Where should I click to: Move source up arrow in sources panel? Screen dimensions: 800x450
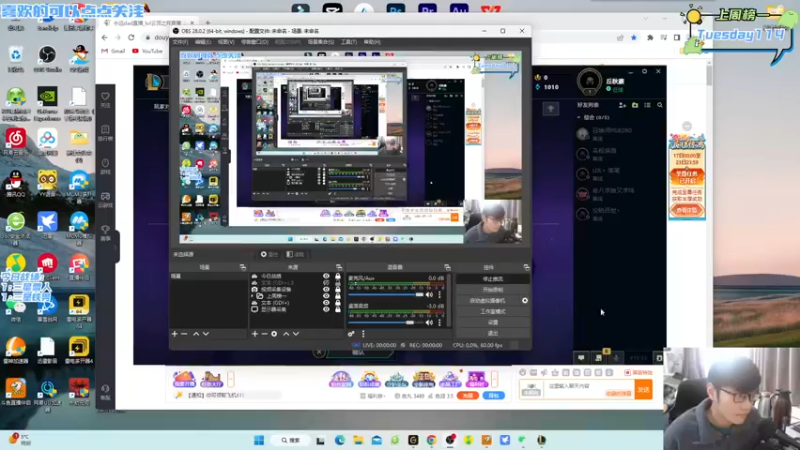[x=286, y=334]
